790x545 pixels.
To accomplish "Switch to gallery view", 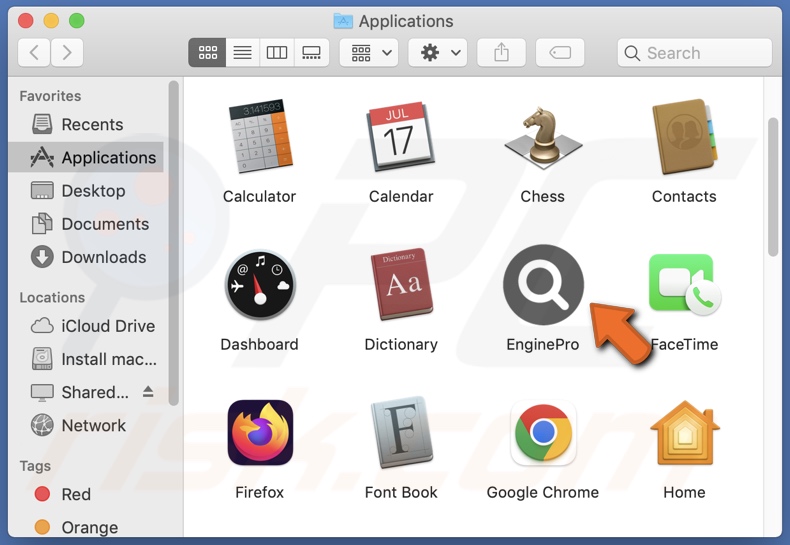I will coord(311,52).
